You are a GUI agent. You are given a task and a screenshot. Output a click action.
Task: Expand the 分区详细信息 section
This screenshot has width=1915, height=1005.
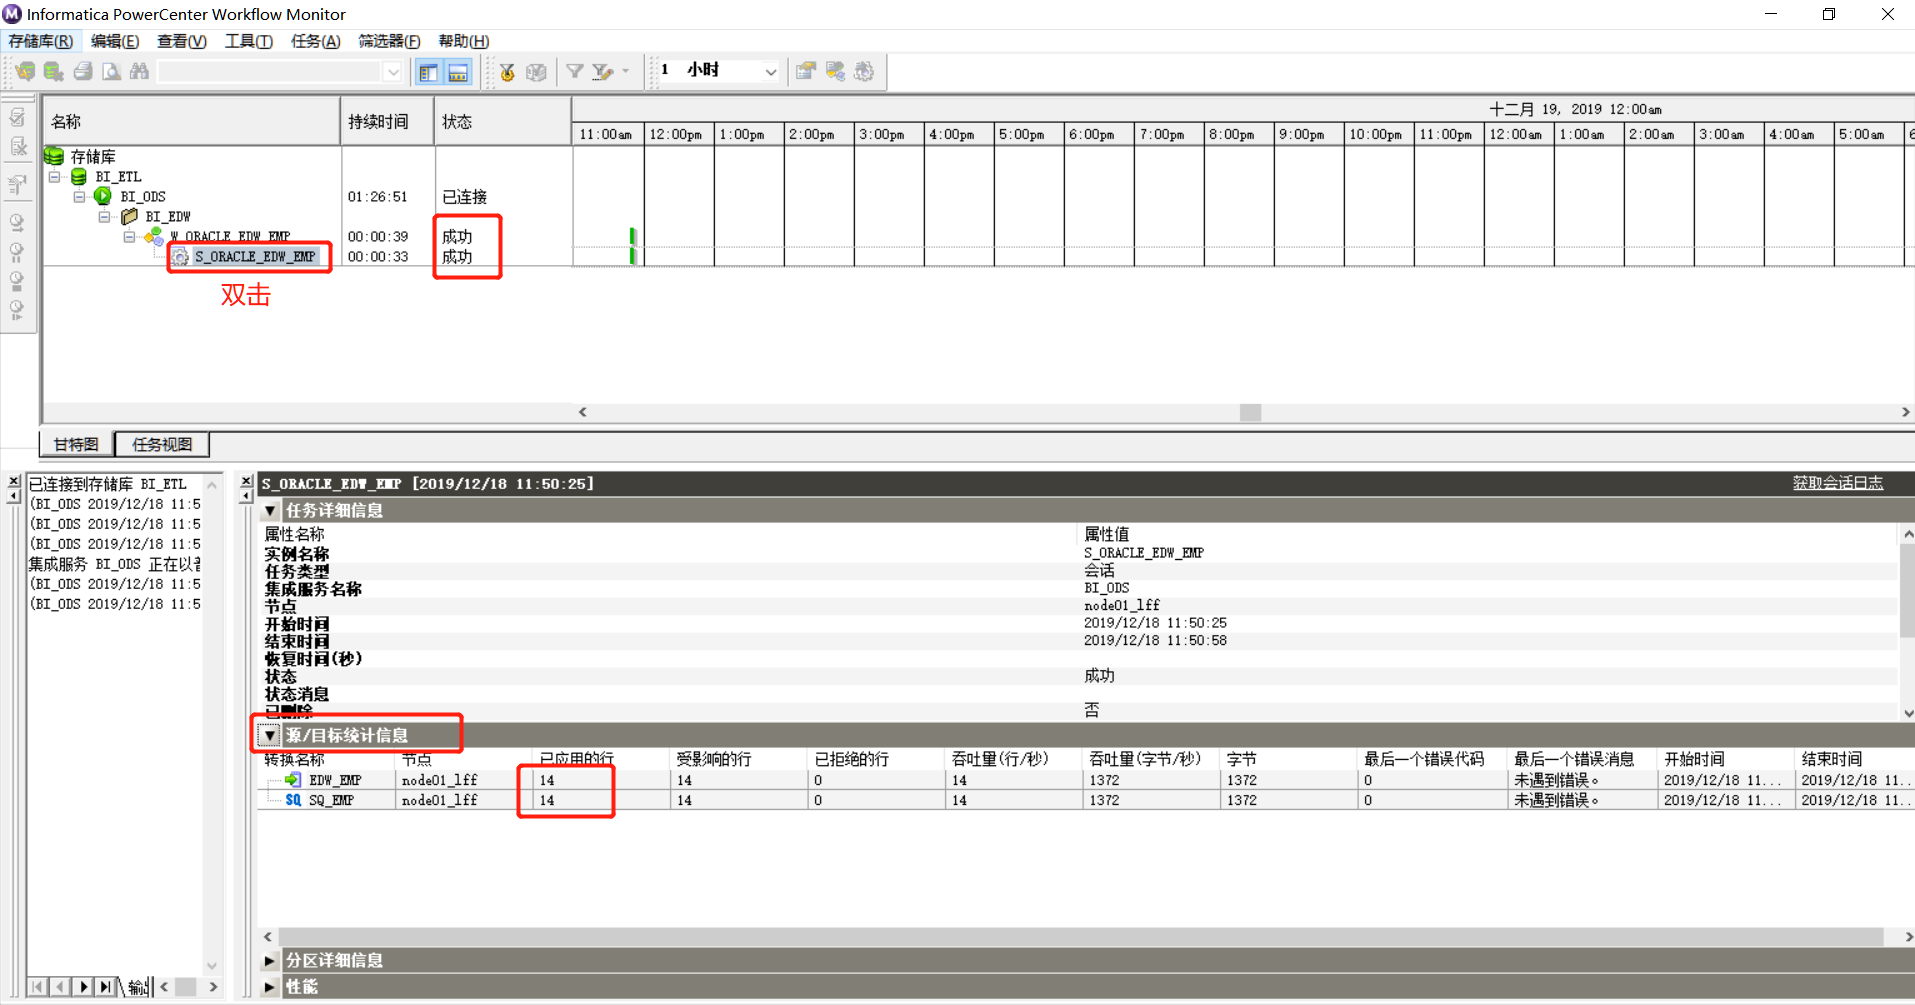coord(270,960)
